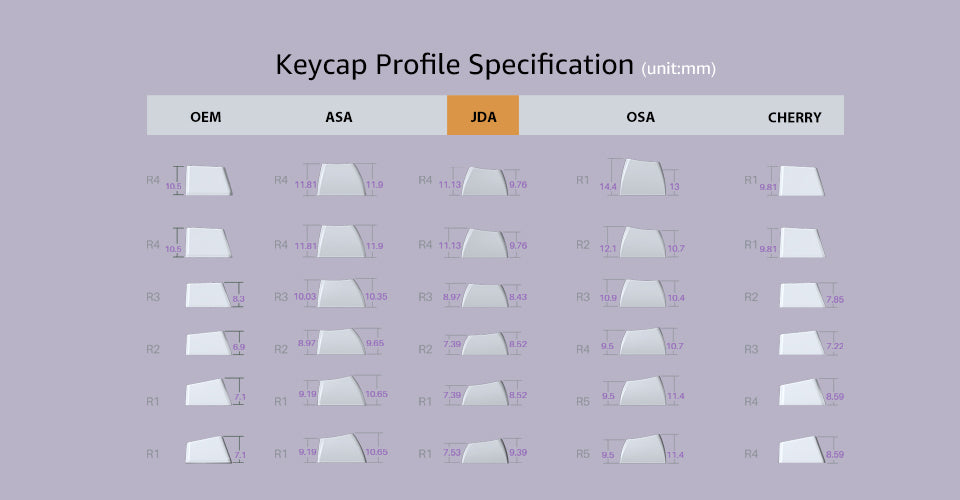The height and width of the screenshot is (500, 960).
Task: Select the OSA R4 keycap labeled 9.5
Action: pos(643,341)
